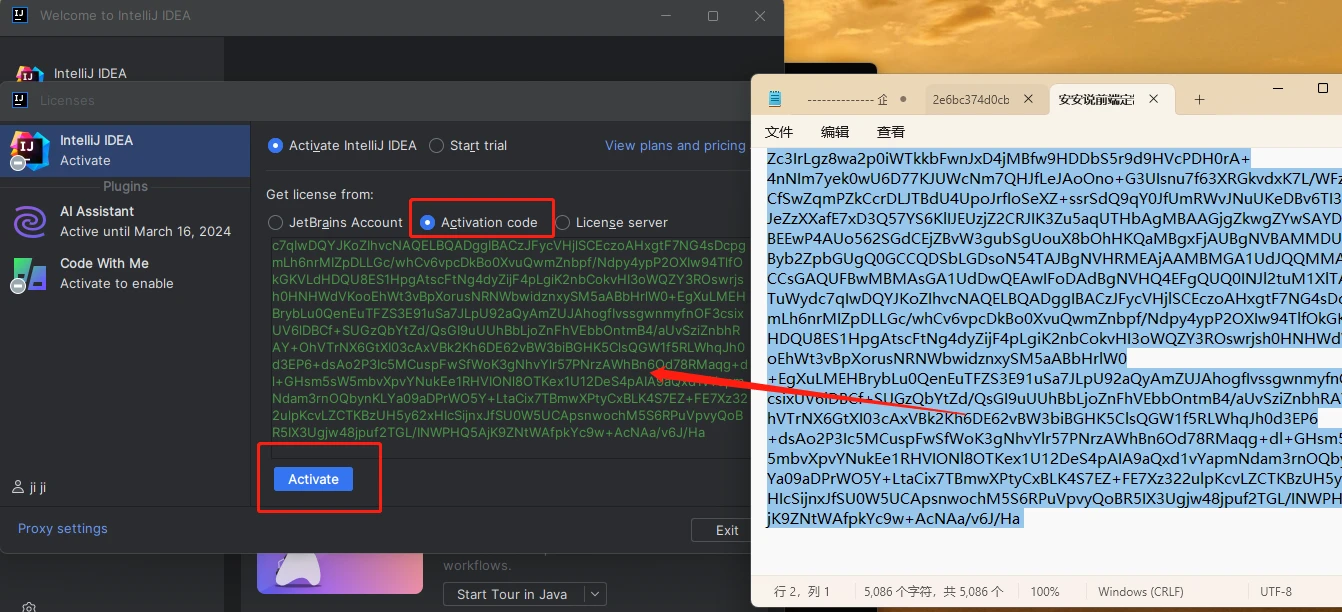Click the IntelliJ IDEA logo in Welcome sidebar
1342x612 pixels.
(x=30, y=73)
